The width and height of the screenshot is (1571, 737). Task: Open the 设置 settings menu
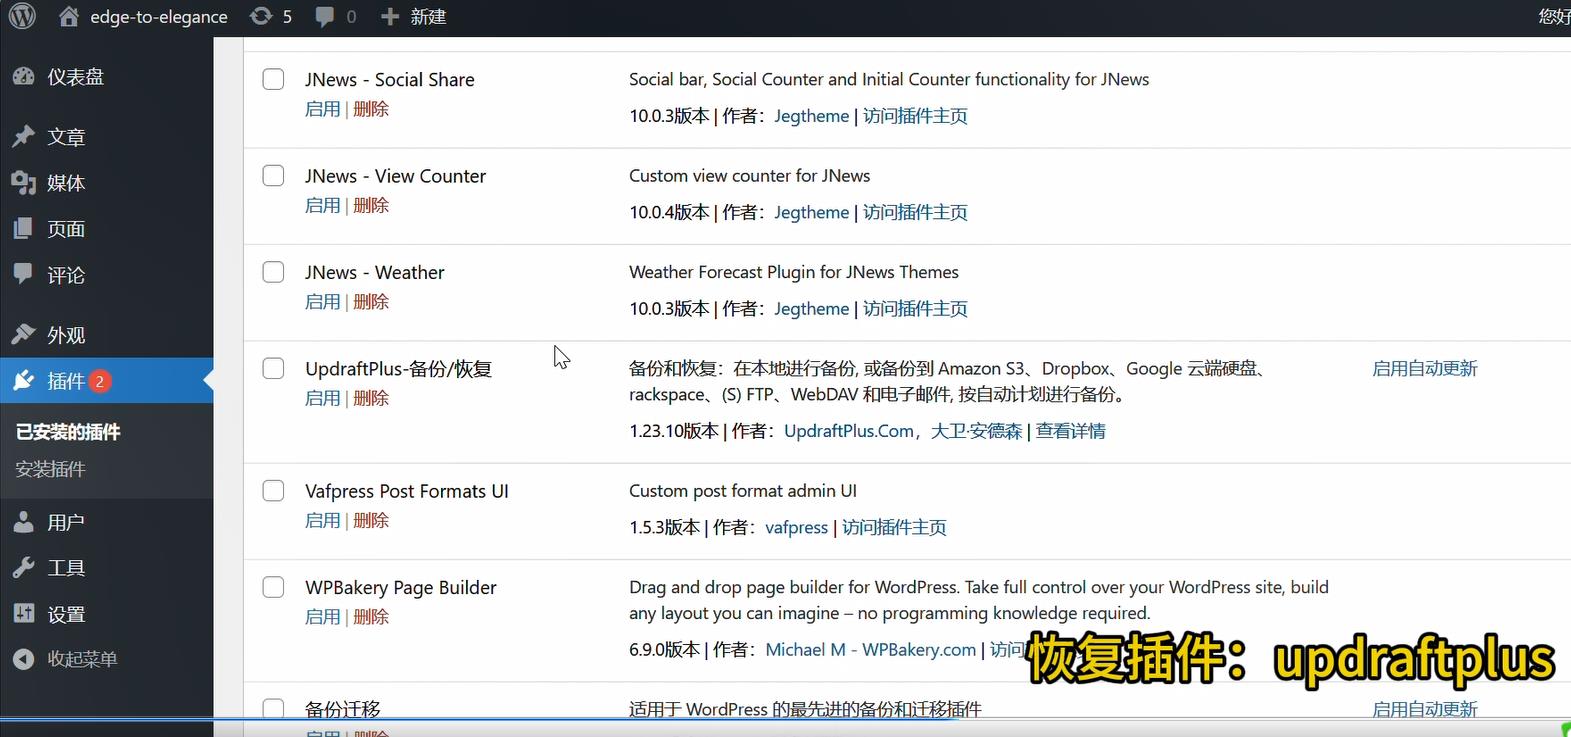coord(66,614)
